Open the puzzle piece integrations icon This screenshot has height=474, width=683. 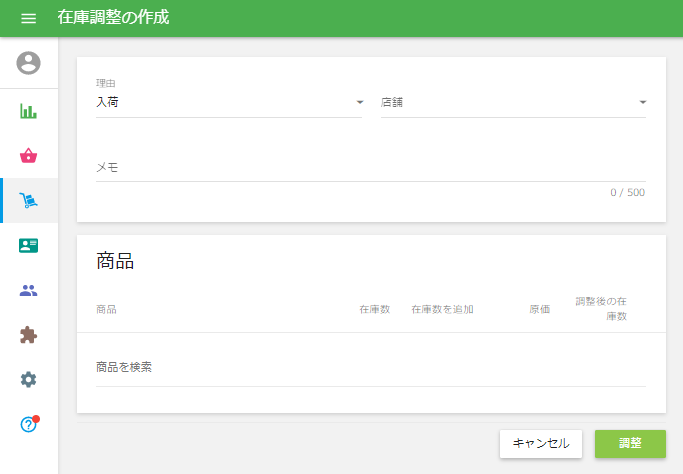(x=29, y=335)
